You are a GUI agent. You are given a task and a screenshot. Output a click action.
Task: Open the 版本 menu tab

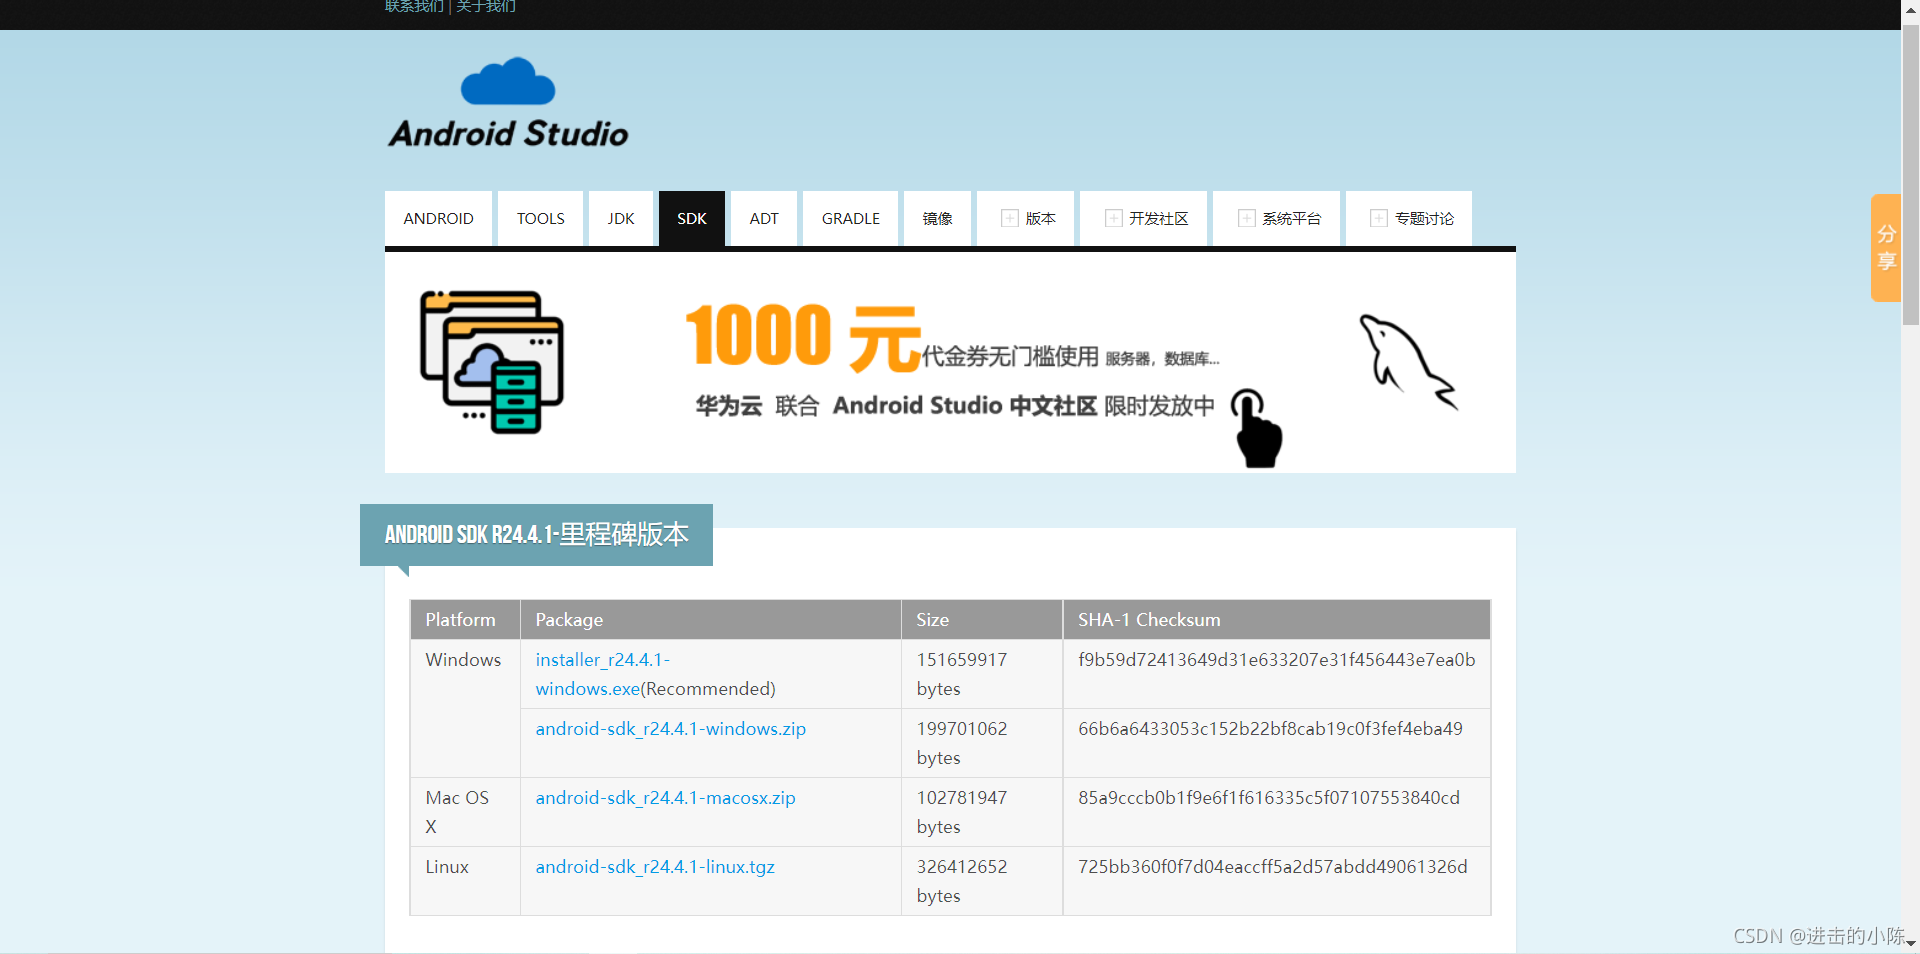(1026, 218)
